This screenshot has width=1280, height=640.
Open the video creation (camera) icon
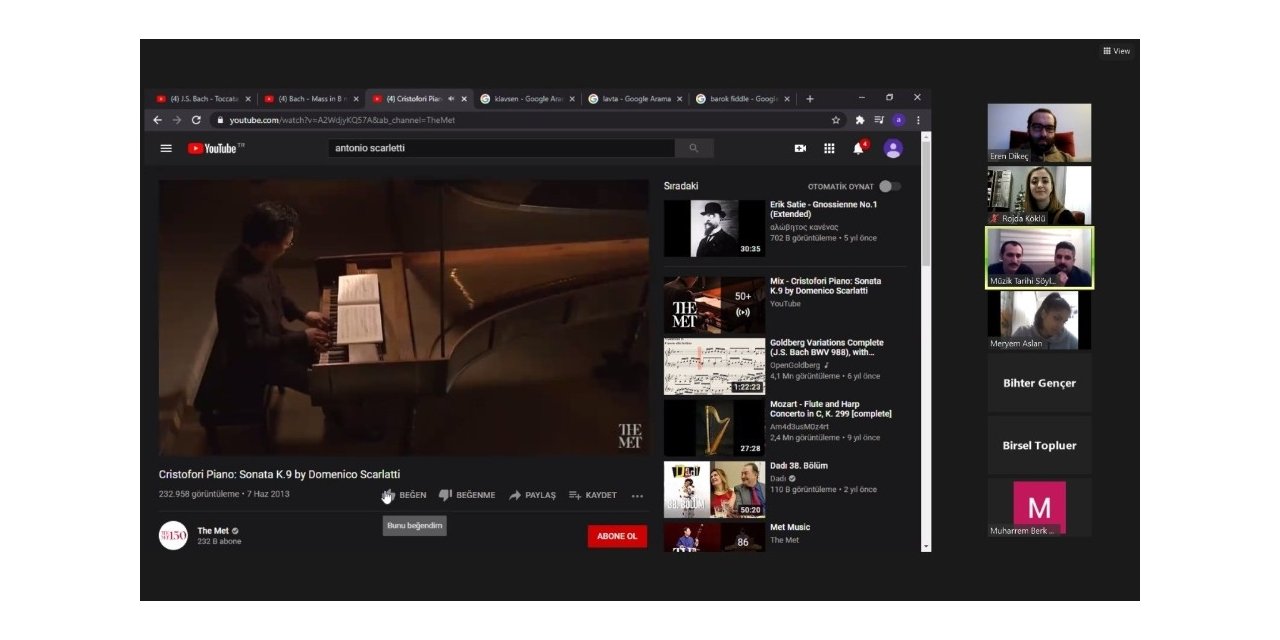(796, 147)
